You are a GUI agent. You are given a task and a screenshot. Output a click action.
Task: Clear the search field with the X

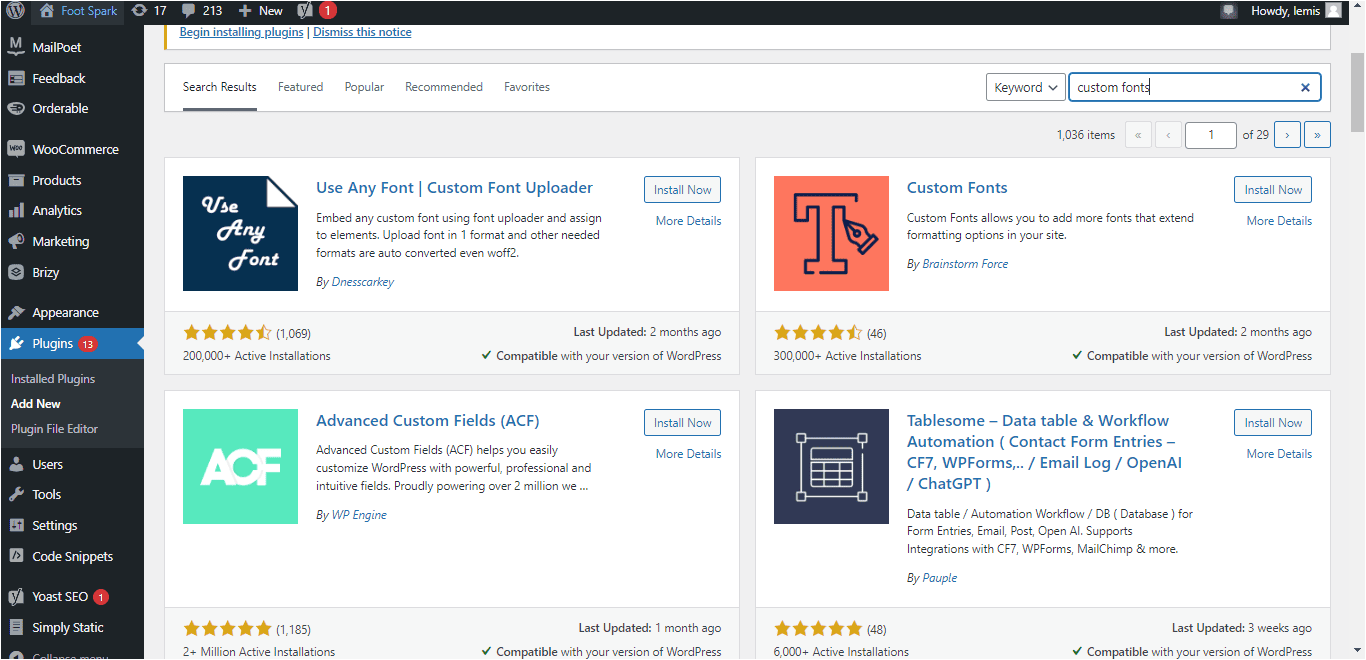click(x=1305, y=87)
